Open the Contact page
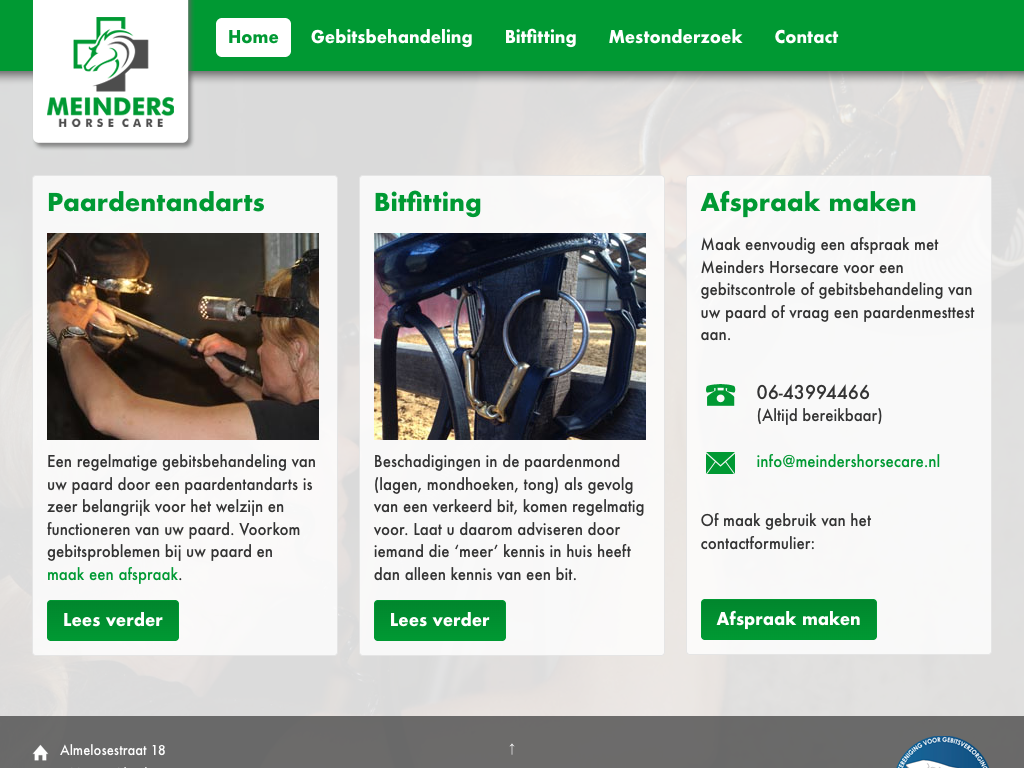 (807, 37)
